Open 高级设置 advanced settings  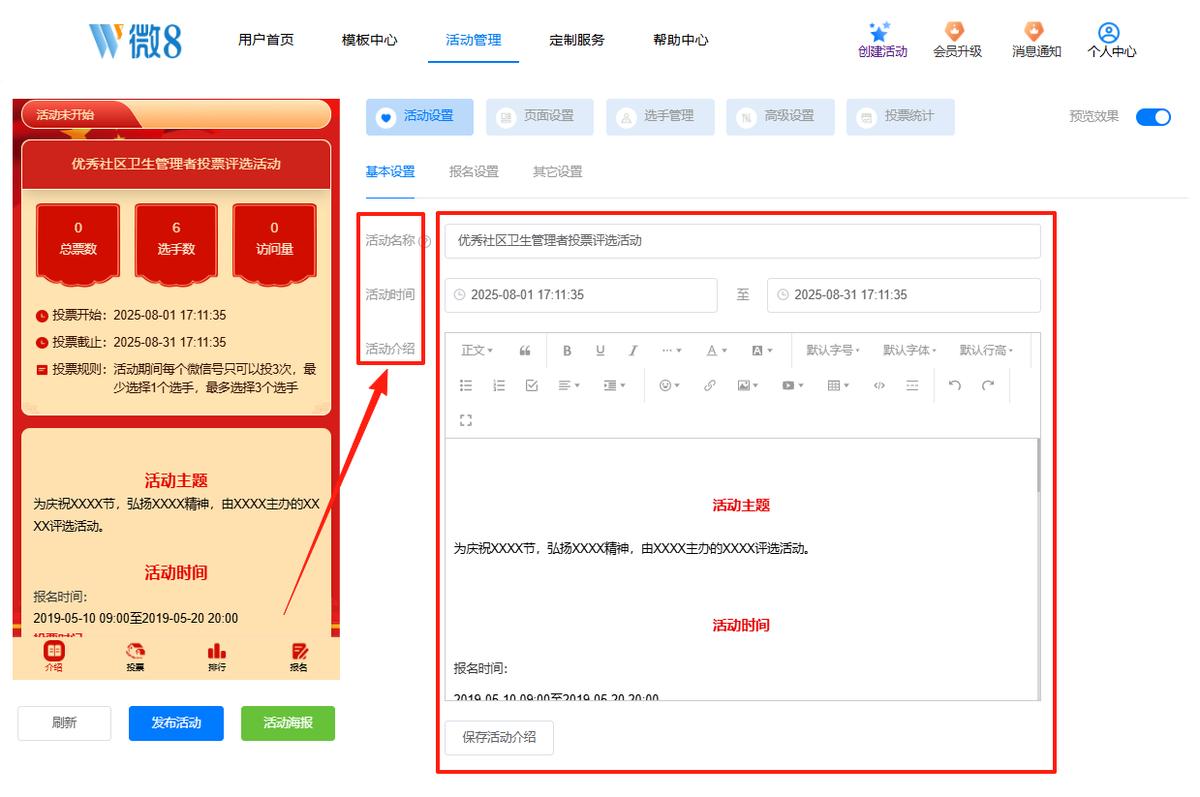tap(780, 117)
